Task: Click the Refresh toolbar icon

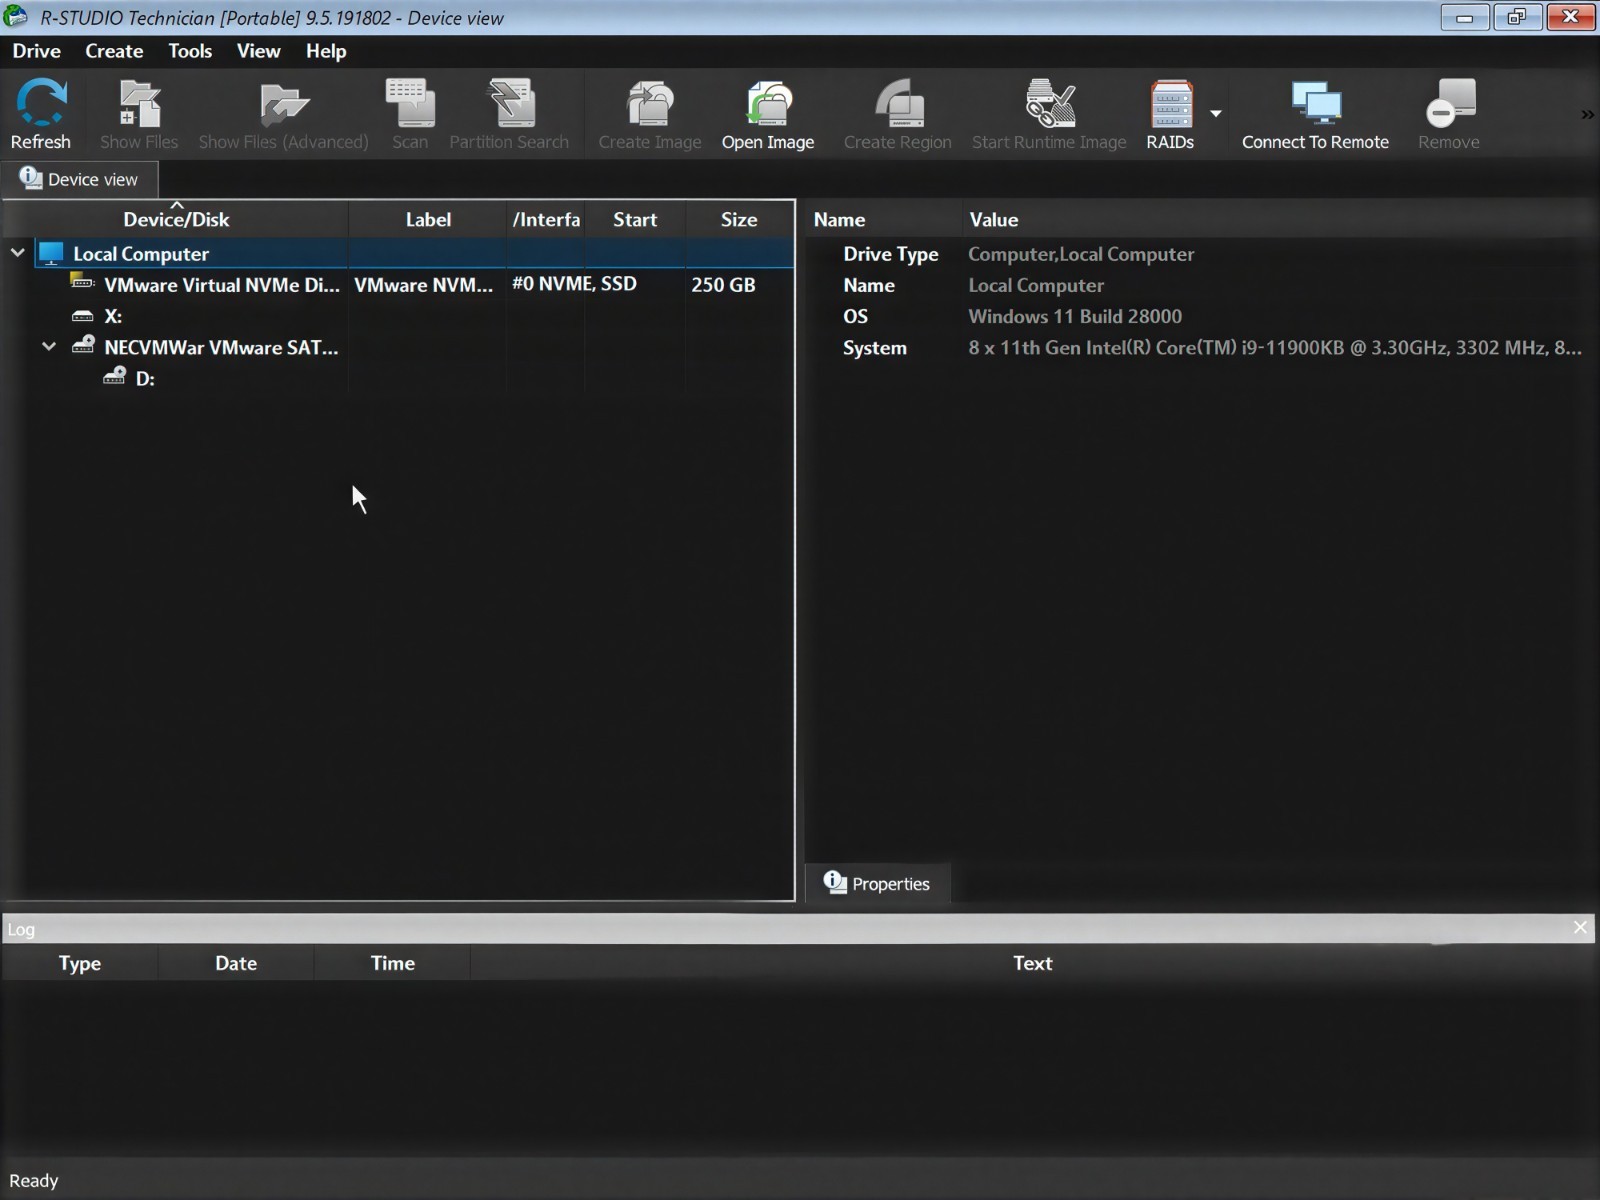Action: coord(41,103)
